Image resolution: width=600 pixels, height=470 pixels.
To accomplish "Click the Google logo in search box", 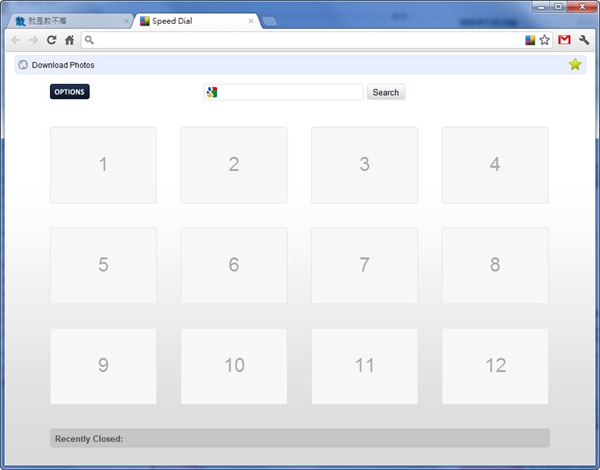I will (x=212, y=92).
